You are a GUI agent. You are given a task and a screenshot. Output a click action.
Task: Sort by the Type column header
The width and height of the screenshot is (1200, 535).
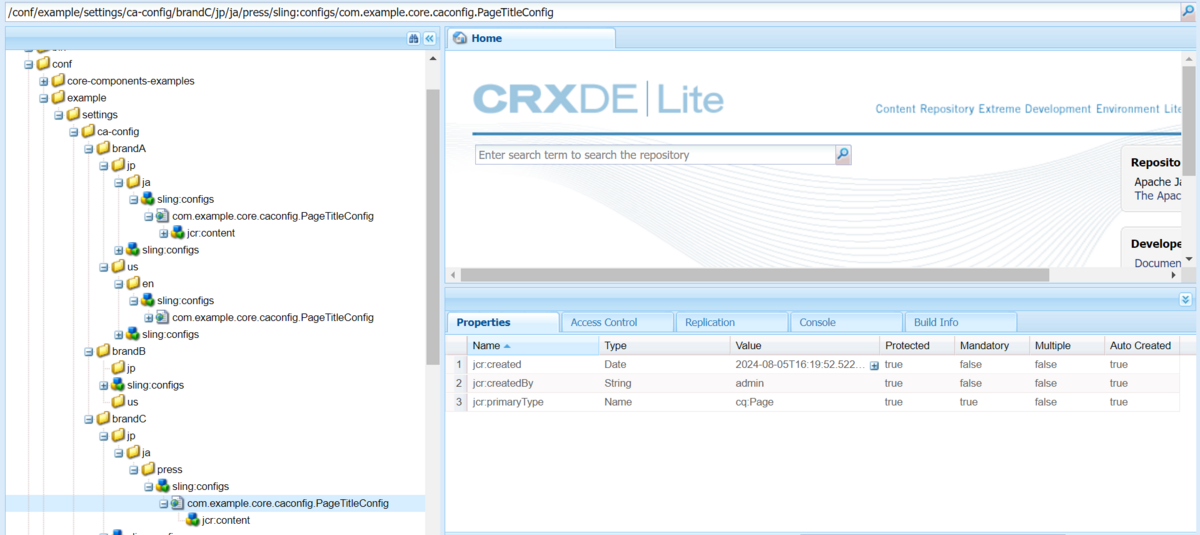[665, 345]
